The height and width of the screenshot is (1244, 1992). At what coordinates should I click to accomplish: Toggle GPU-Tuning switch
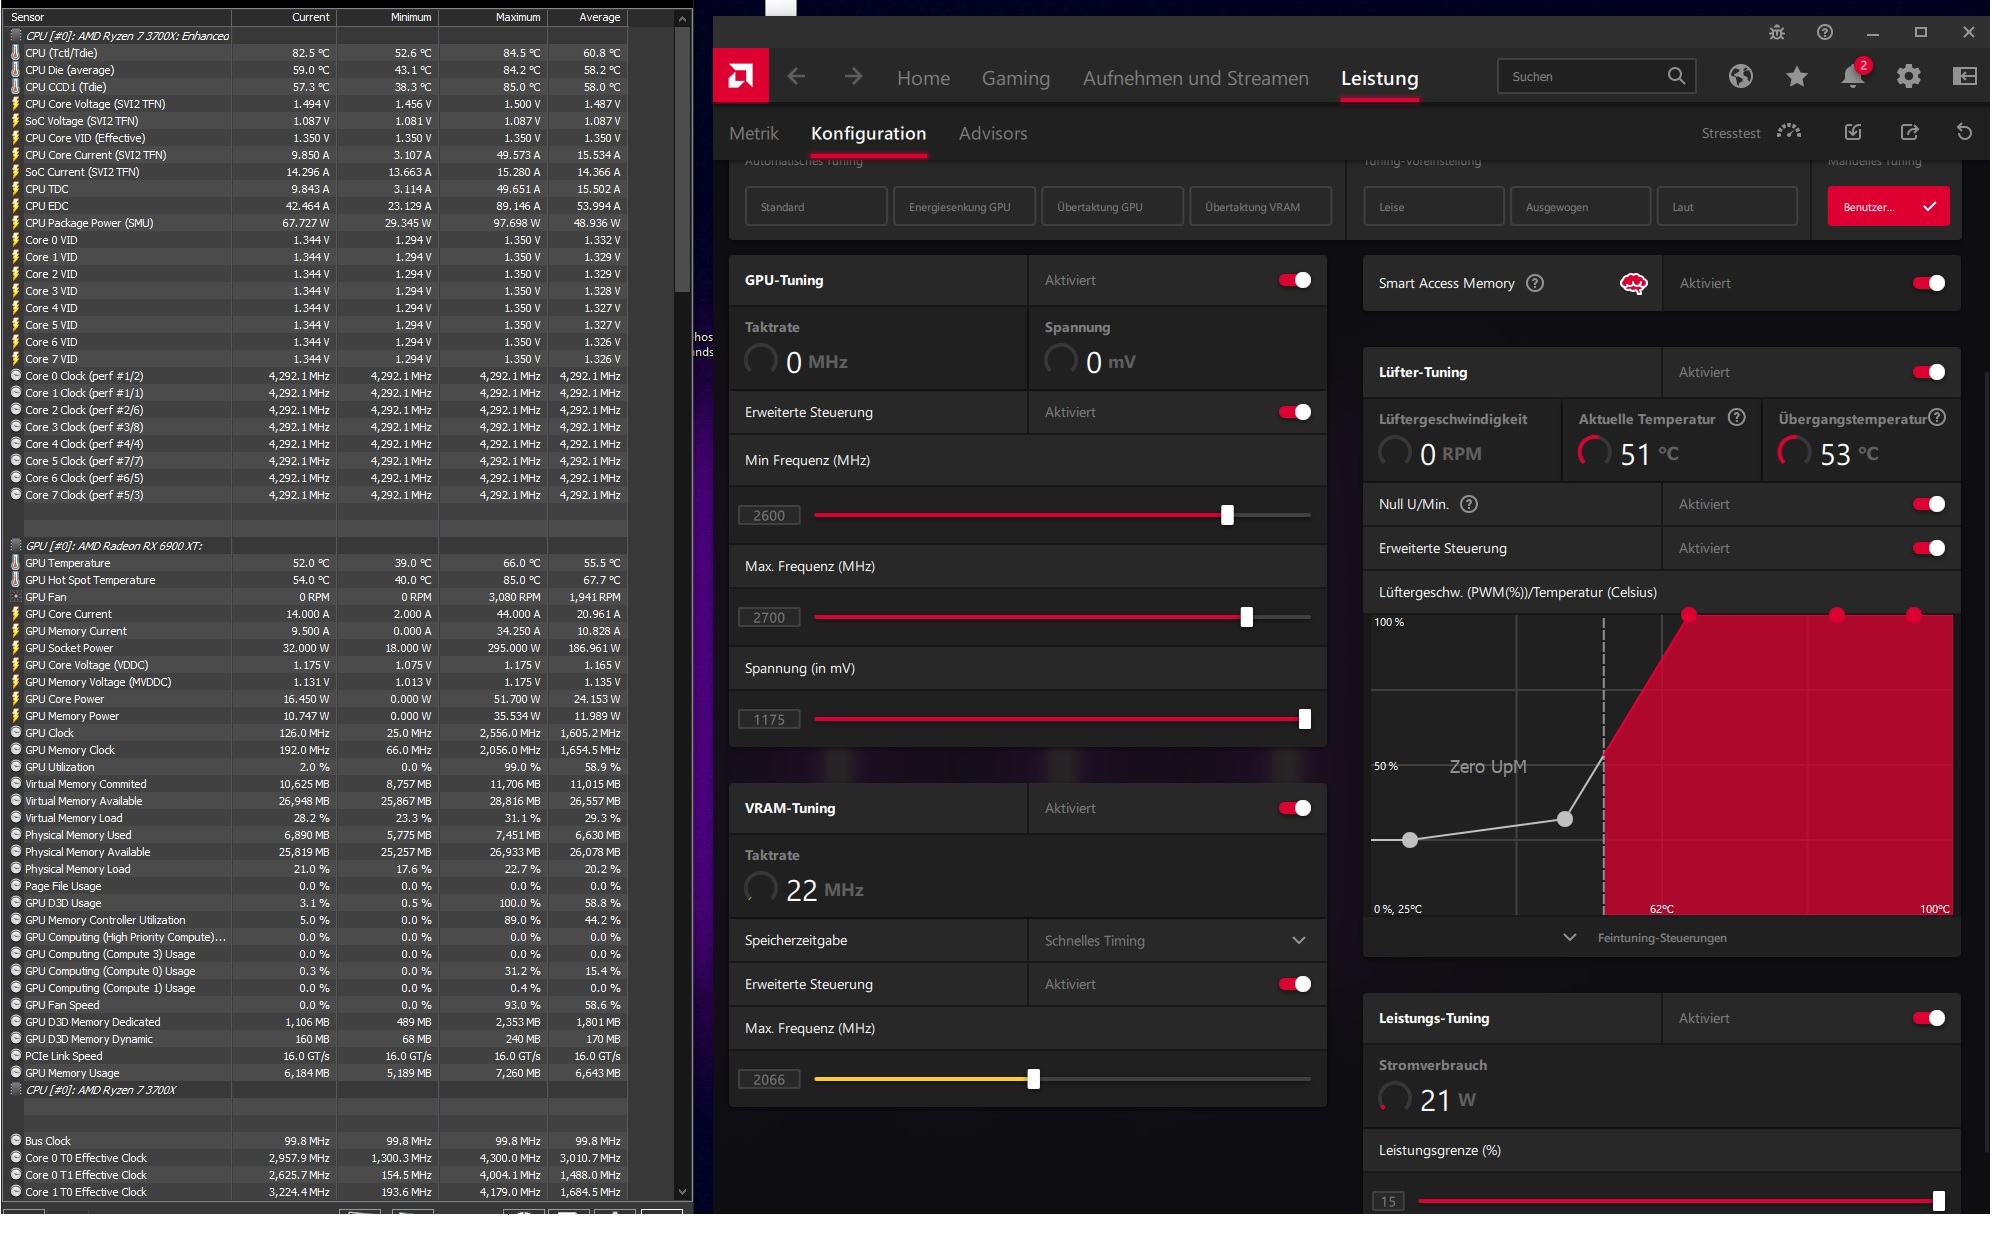(1295, 280)
